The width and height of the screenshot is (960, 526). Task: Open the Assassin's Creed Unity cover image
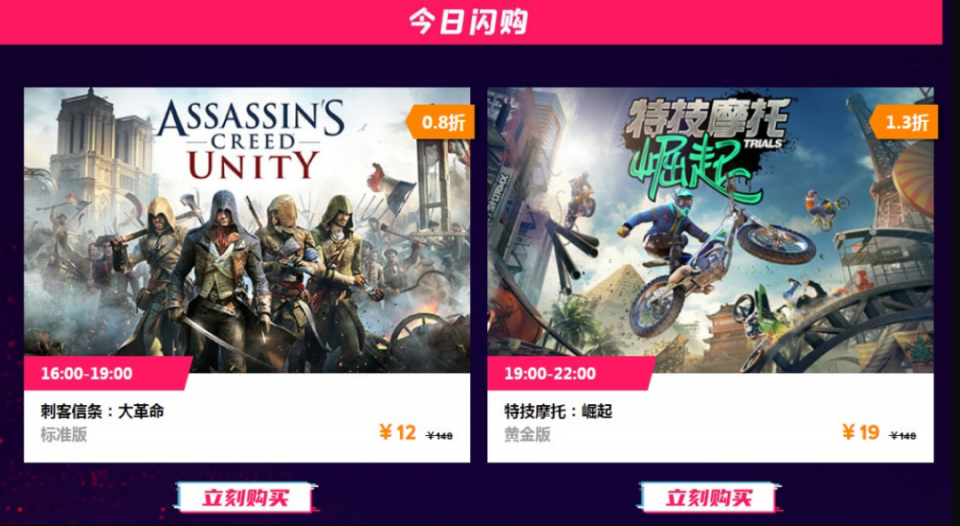(247, 230)
